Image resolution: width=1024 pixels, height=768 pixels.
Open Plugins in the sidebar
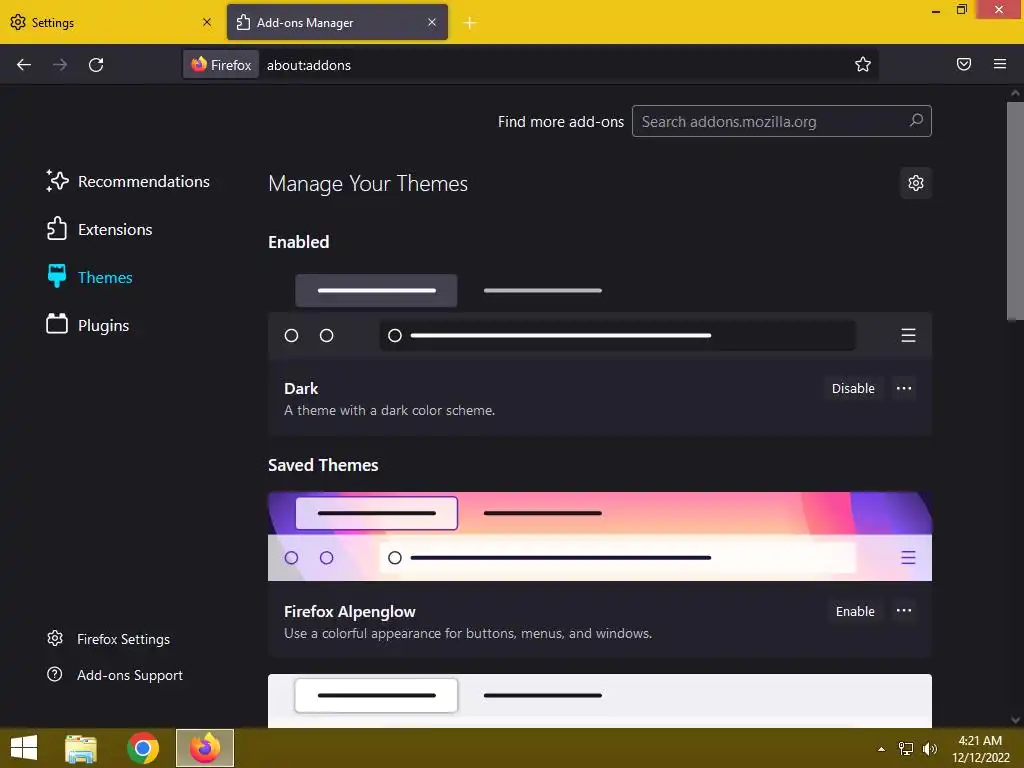coord(88,325)
